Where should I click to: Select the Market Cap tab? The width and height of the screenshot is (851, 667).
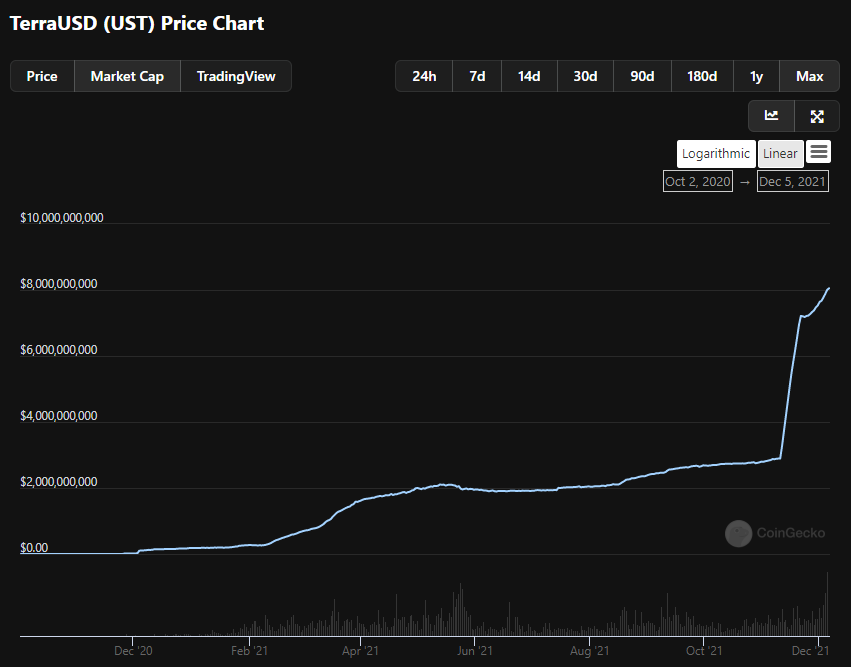[127, 76]
